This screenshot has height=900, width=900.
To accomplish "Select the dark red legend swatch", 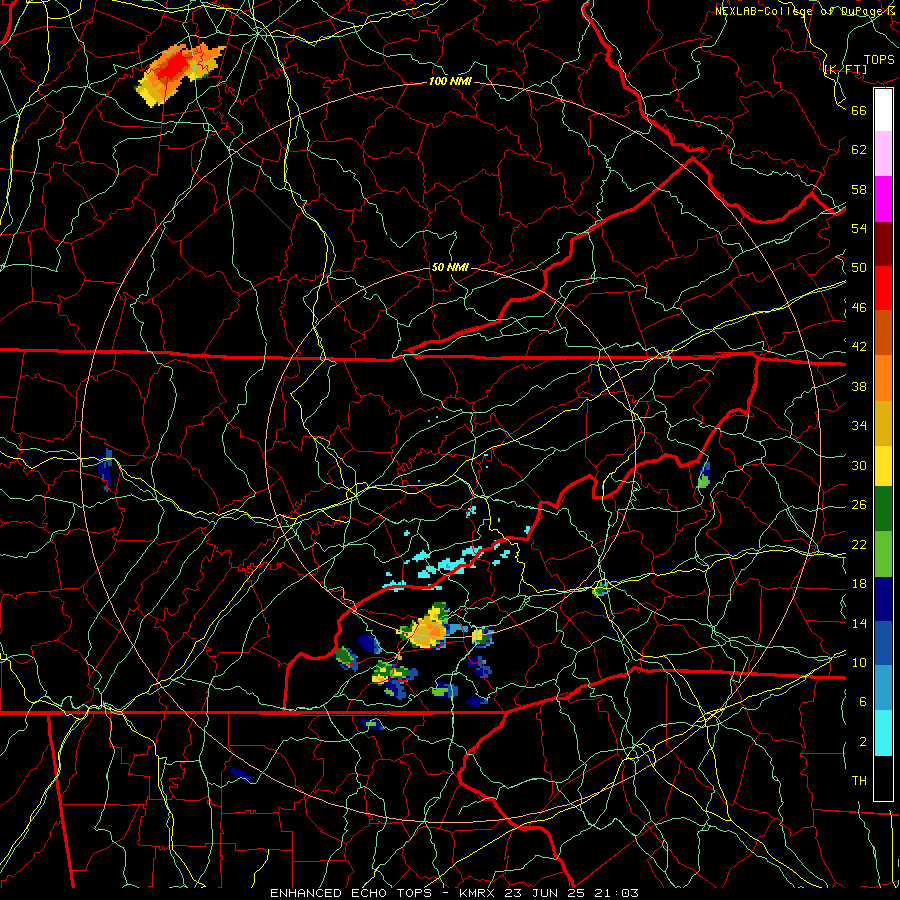I will (883, 244).
